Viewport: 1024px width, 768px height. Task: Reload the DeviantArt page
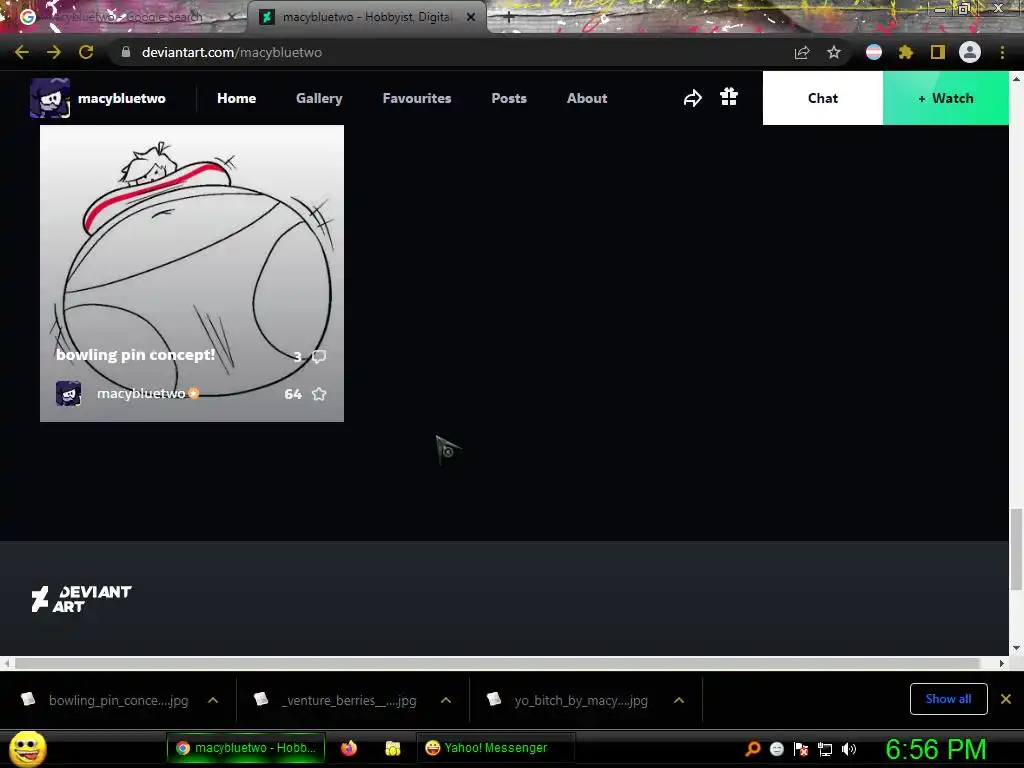(x=86, y=52)
